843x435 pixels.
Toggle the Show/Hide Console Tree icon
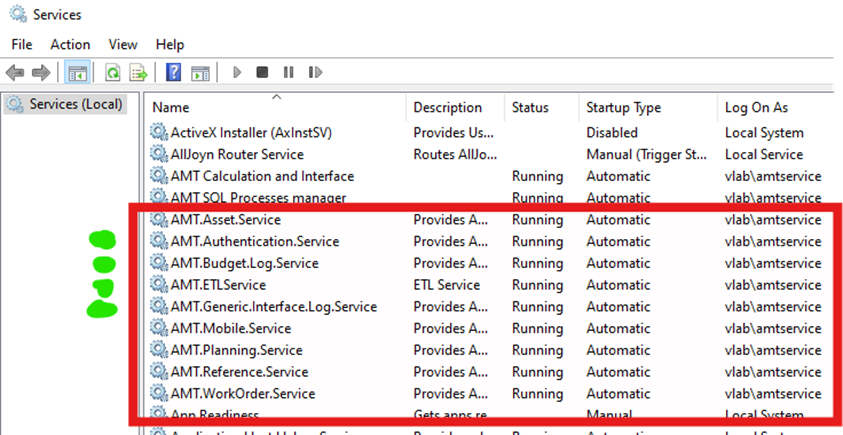[77, 72]
